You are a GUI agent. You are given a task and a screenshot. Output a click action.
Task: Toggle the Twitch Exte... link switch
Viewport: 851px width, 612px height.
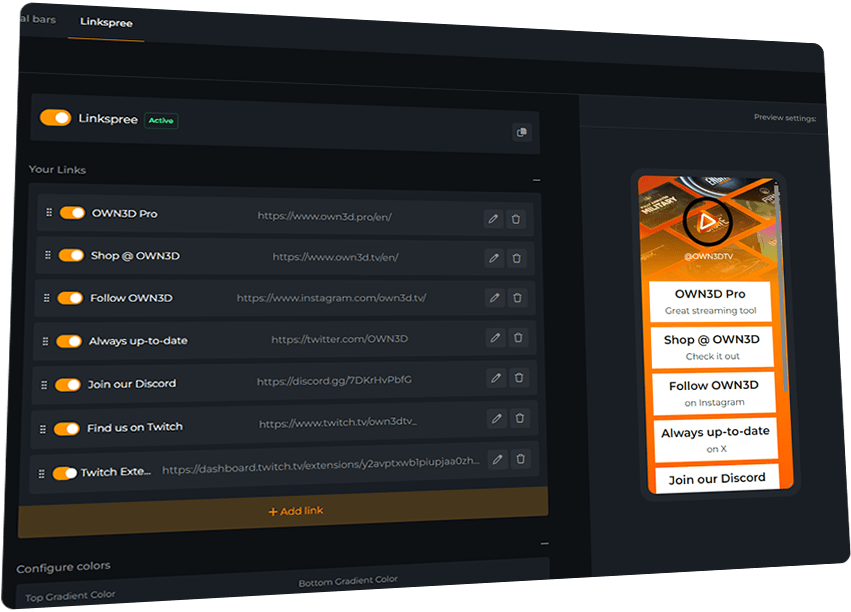point(65,473)
